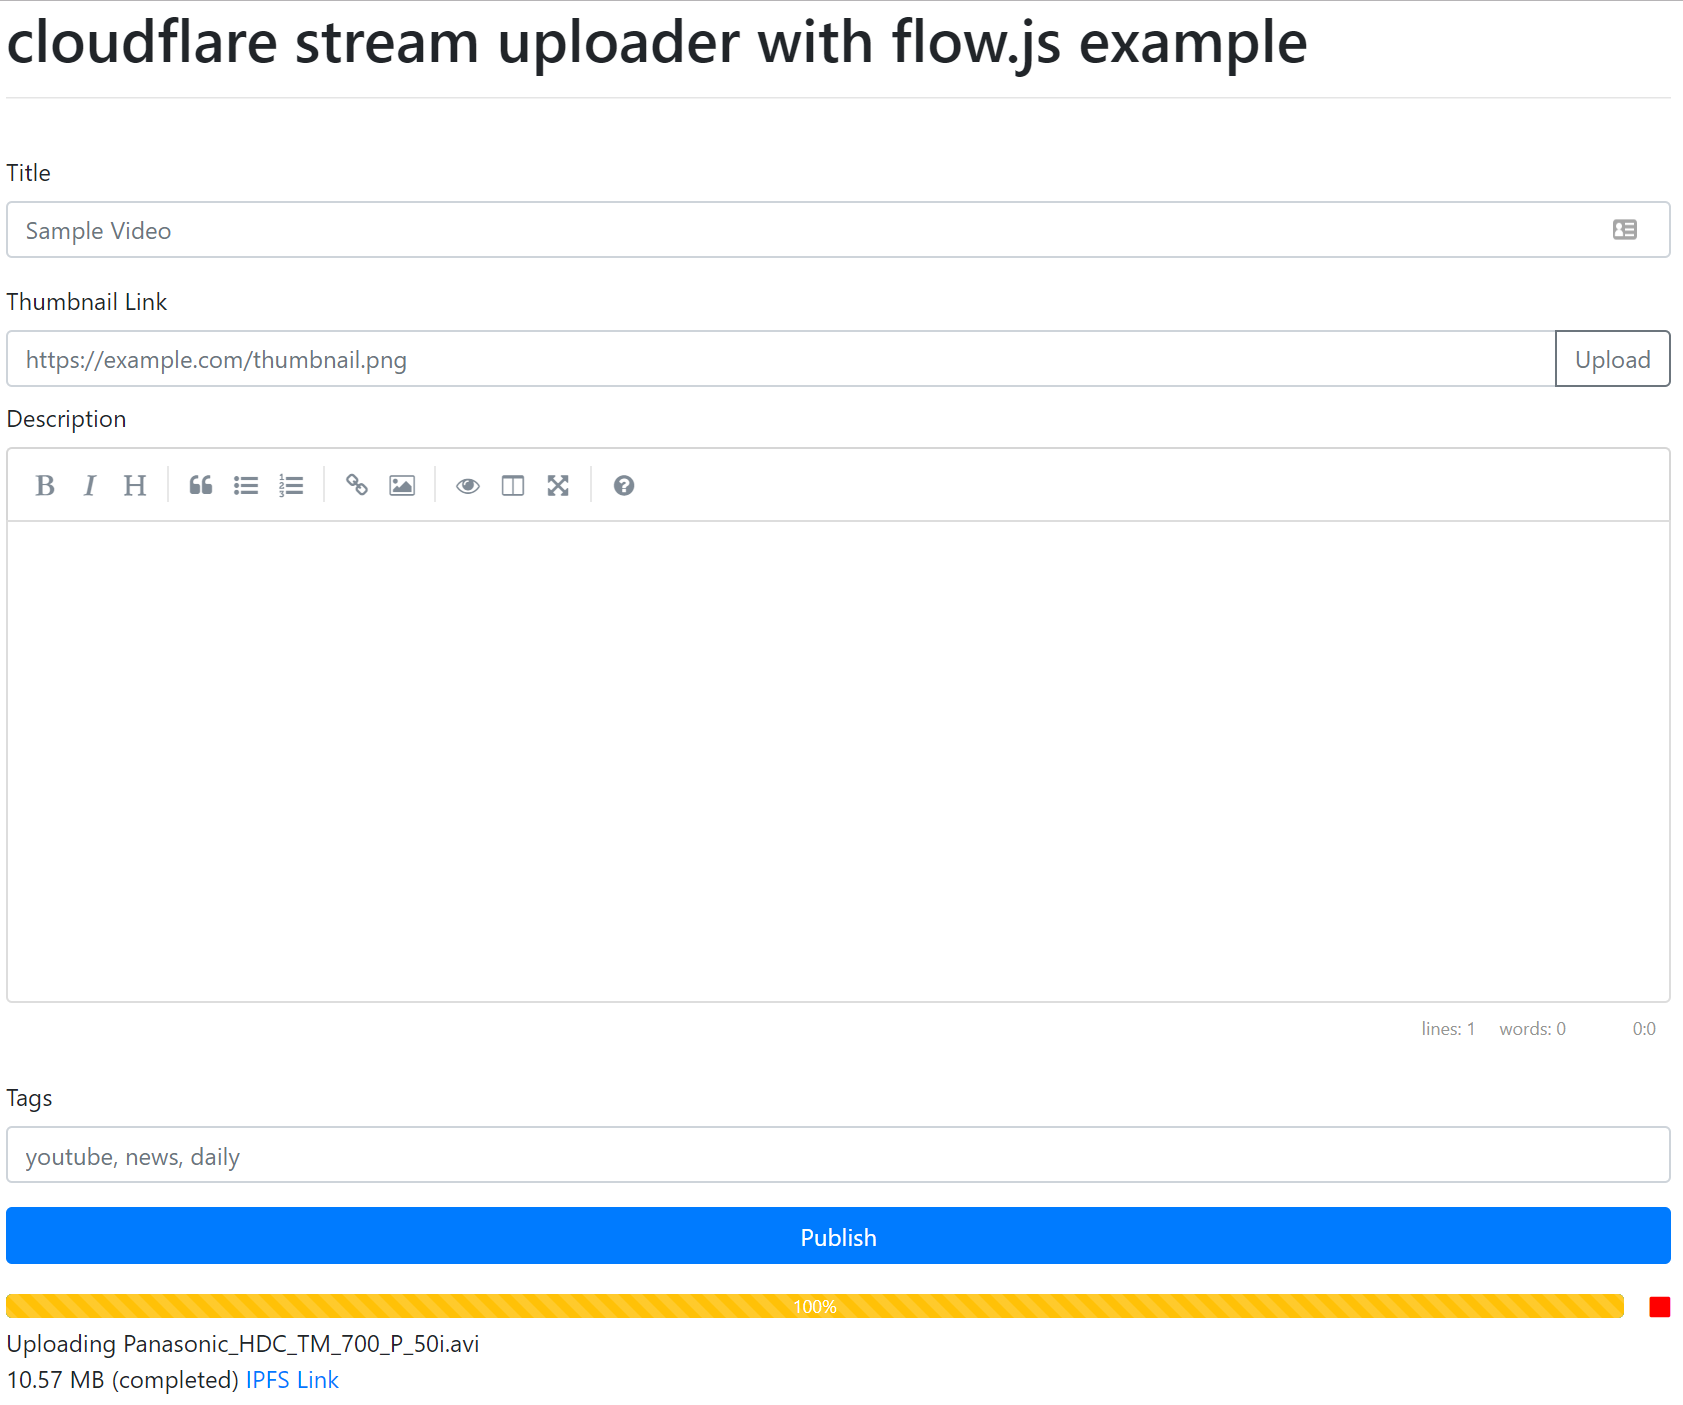Click the red cancel upload square
1683x1405 pixels.
click(x=1660, y=1307)
